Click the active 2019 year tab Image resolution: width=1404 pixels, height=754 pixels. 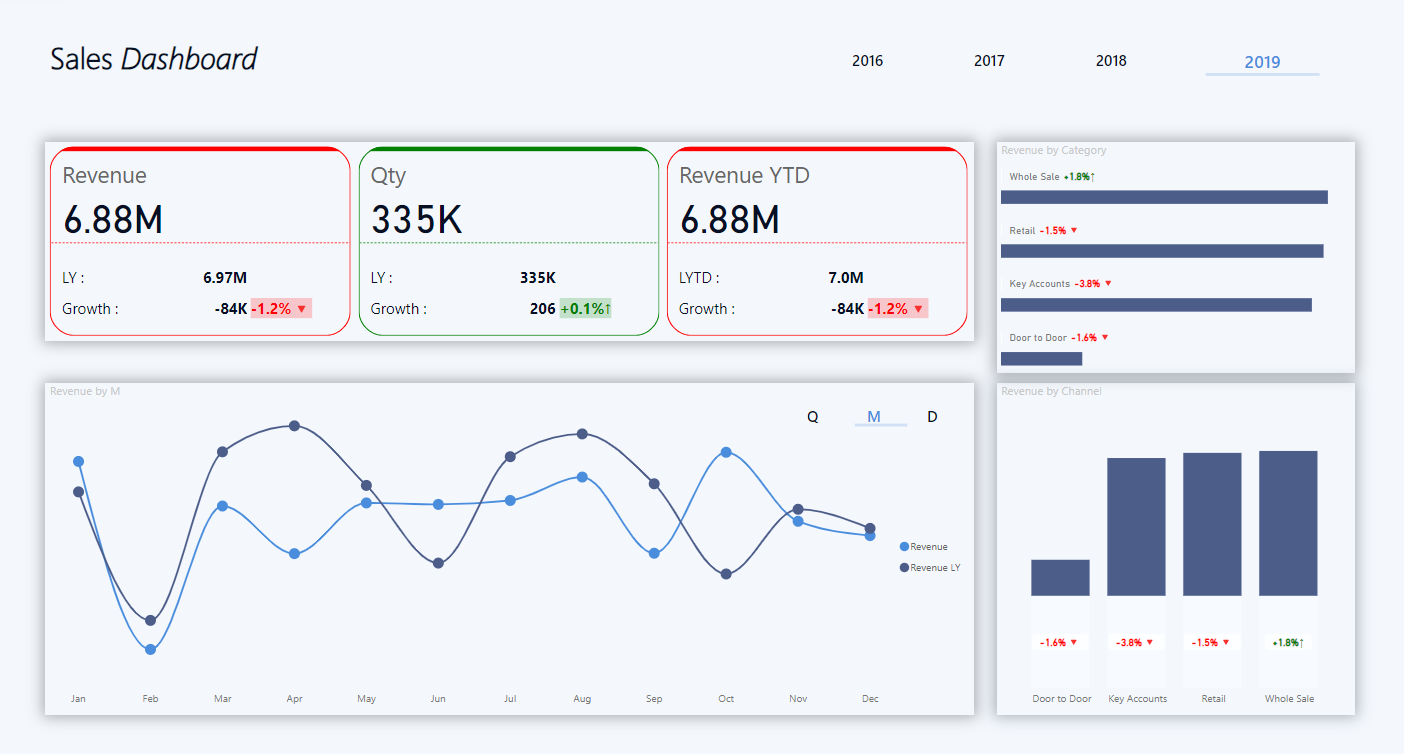1262,62
